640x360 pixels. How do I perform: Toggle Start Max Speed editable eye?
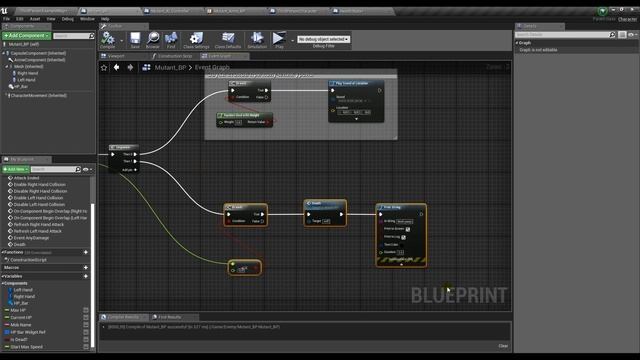click(x=86, y=347)
